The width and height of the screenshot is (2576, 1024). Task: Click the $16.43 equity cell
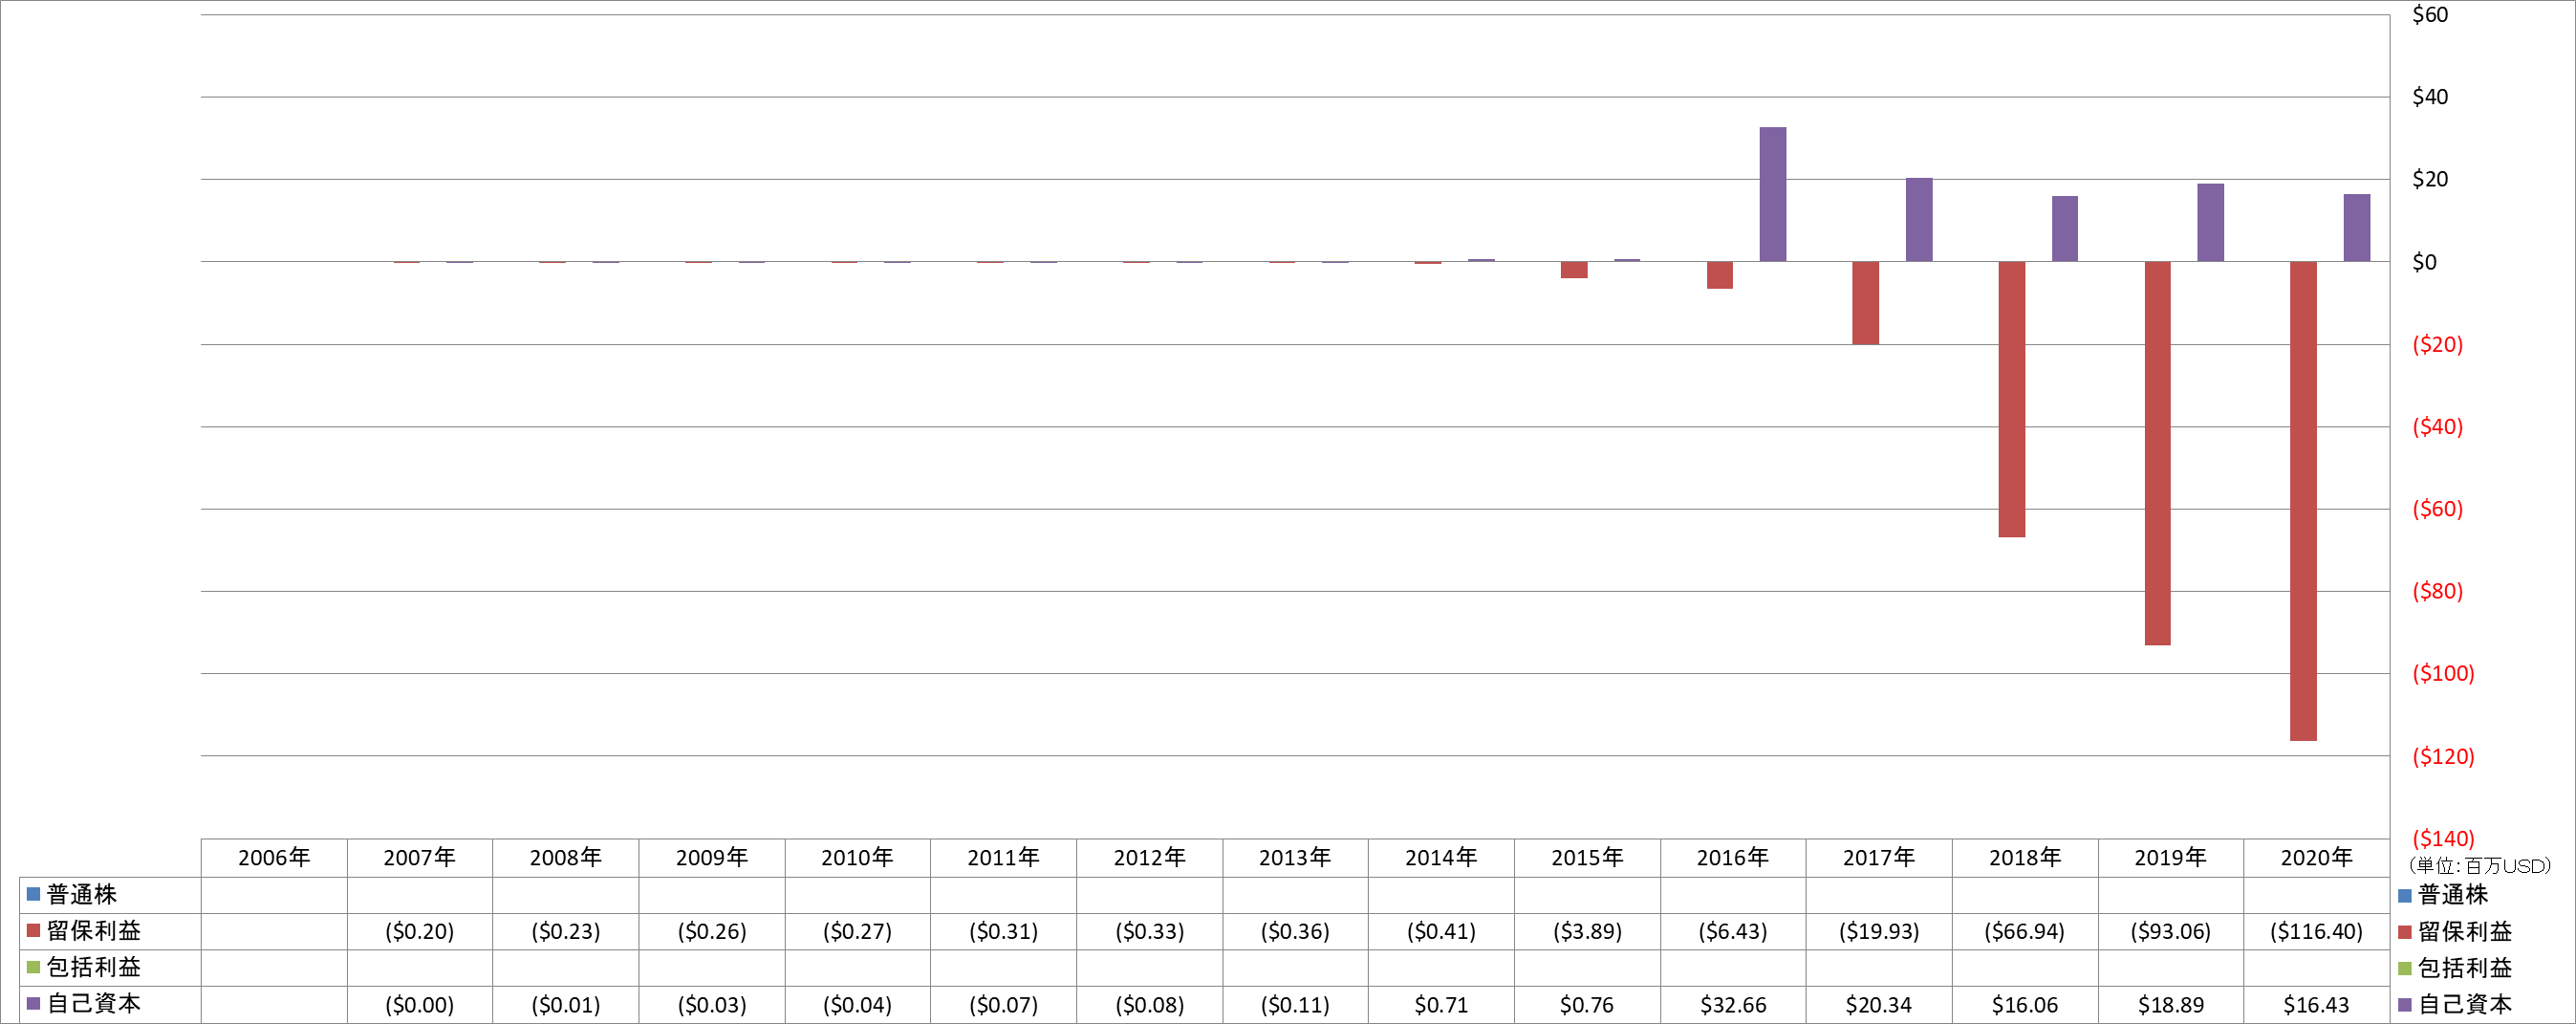tap(2317, 1005)
